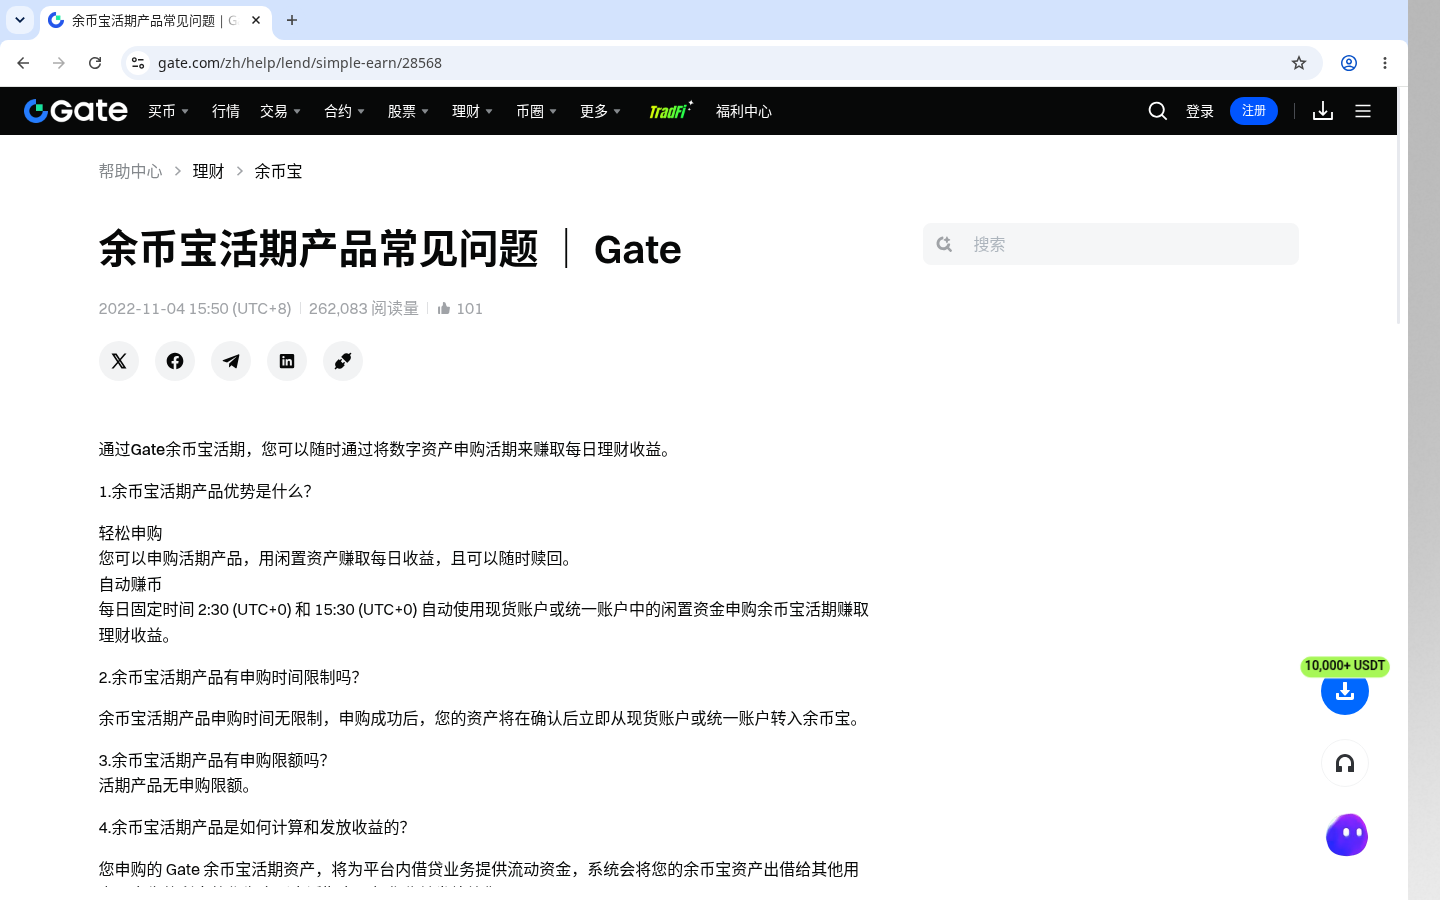The height and width of the screenshot is (900, 1440).
Task: Click the 轻松申购 text line
Action: pyautogui.click(x=131, y=533)
